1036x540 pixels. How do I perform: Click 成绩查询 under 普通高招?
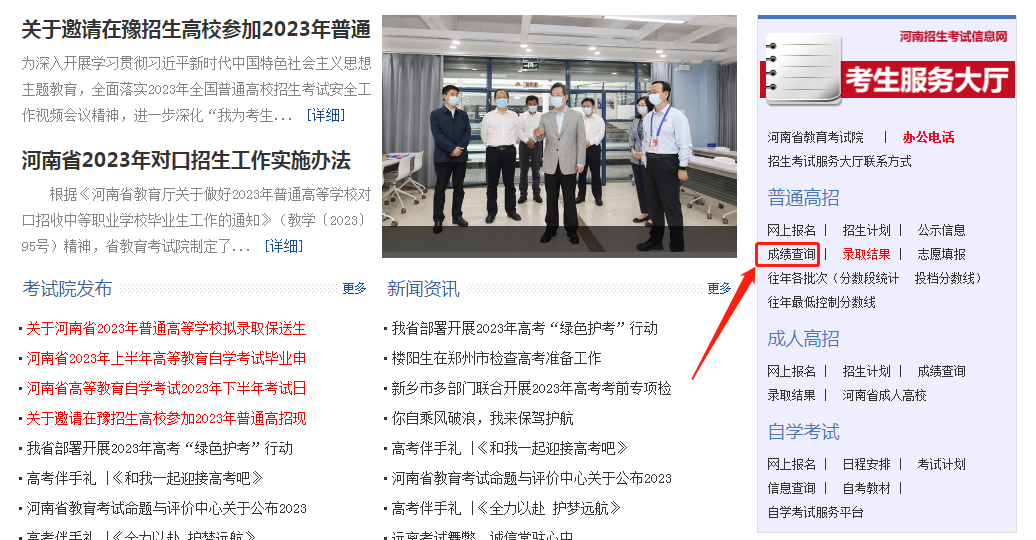(791, 254)
